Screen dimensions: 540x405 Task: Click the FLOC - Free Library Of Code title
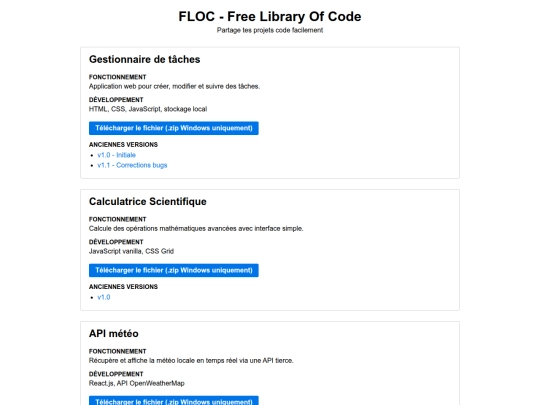point(270,17)
